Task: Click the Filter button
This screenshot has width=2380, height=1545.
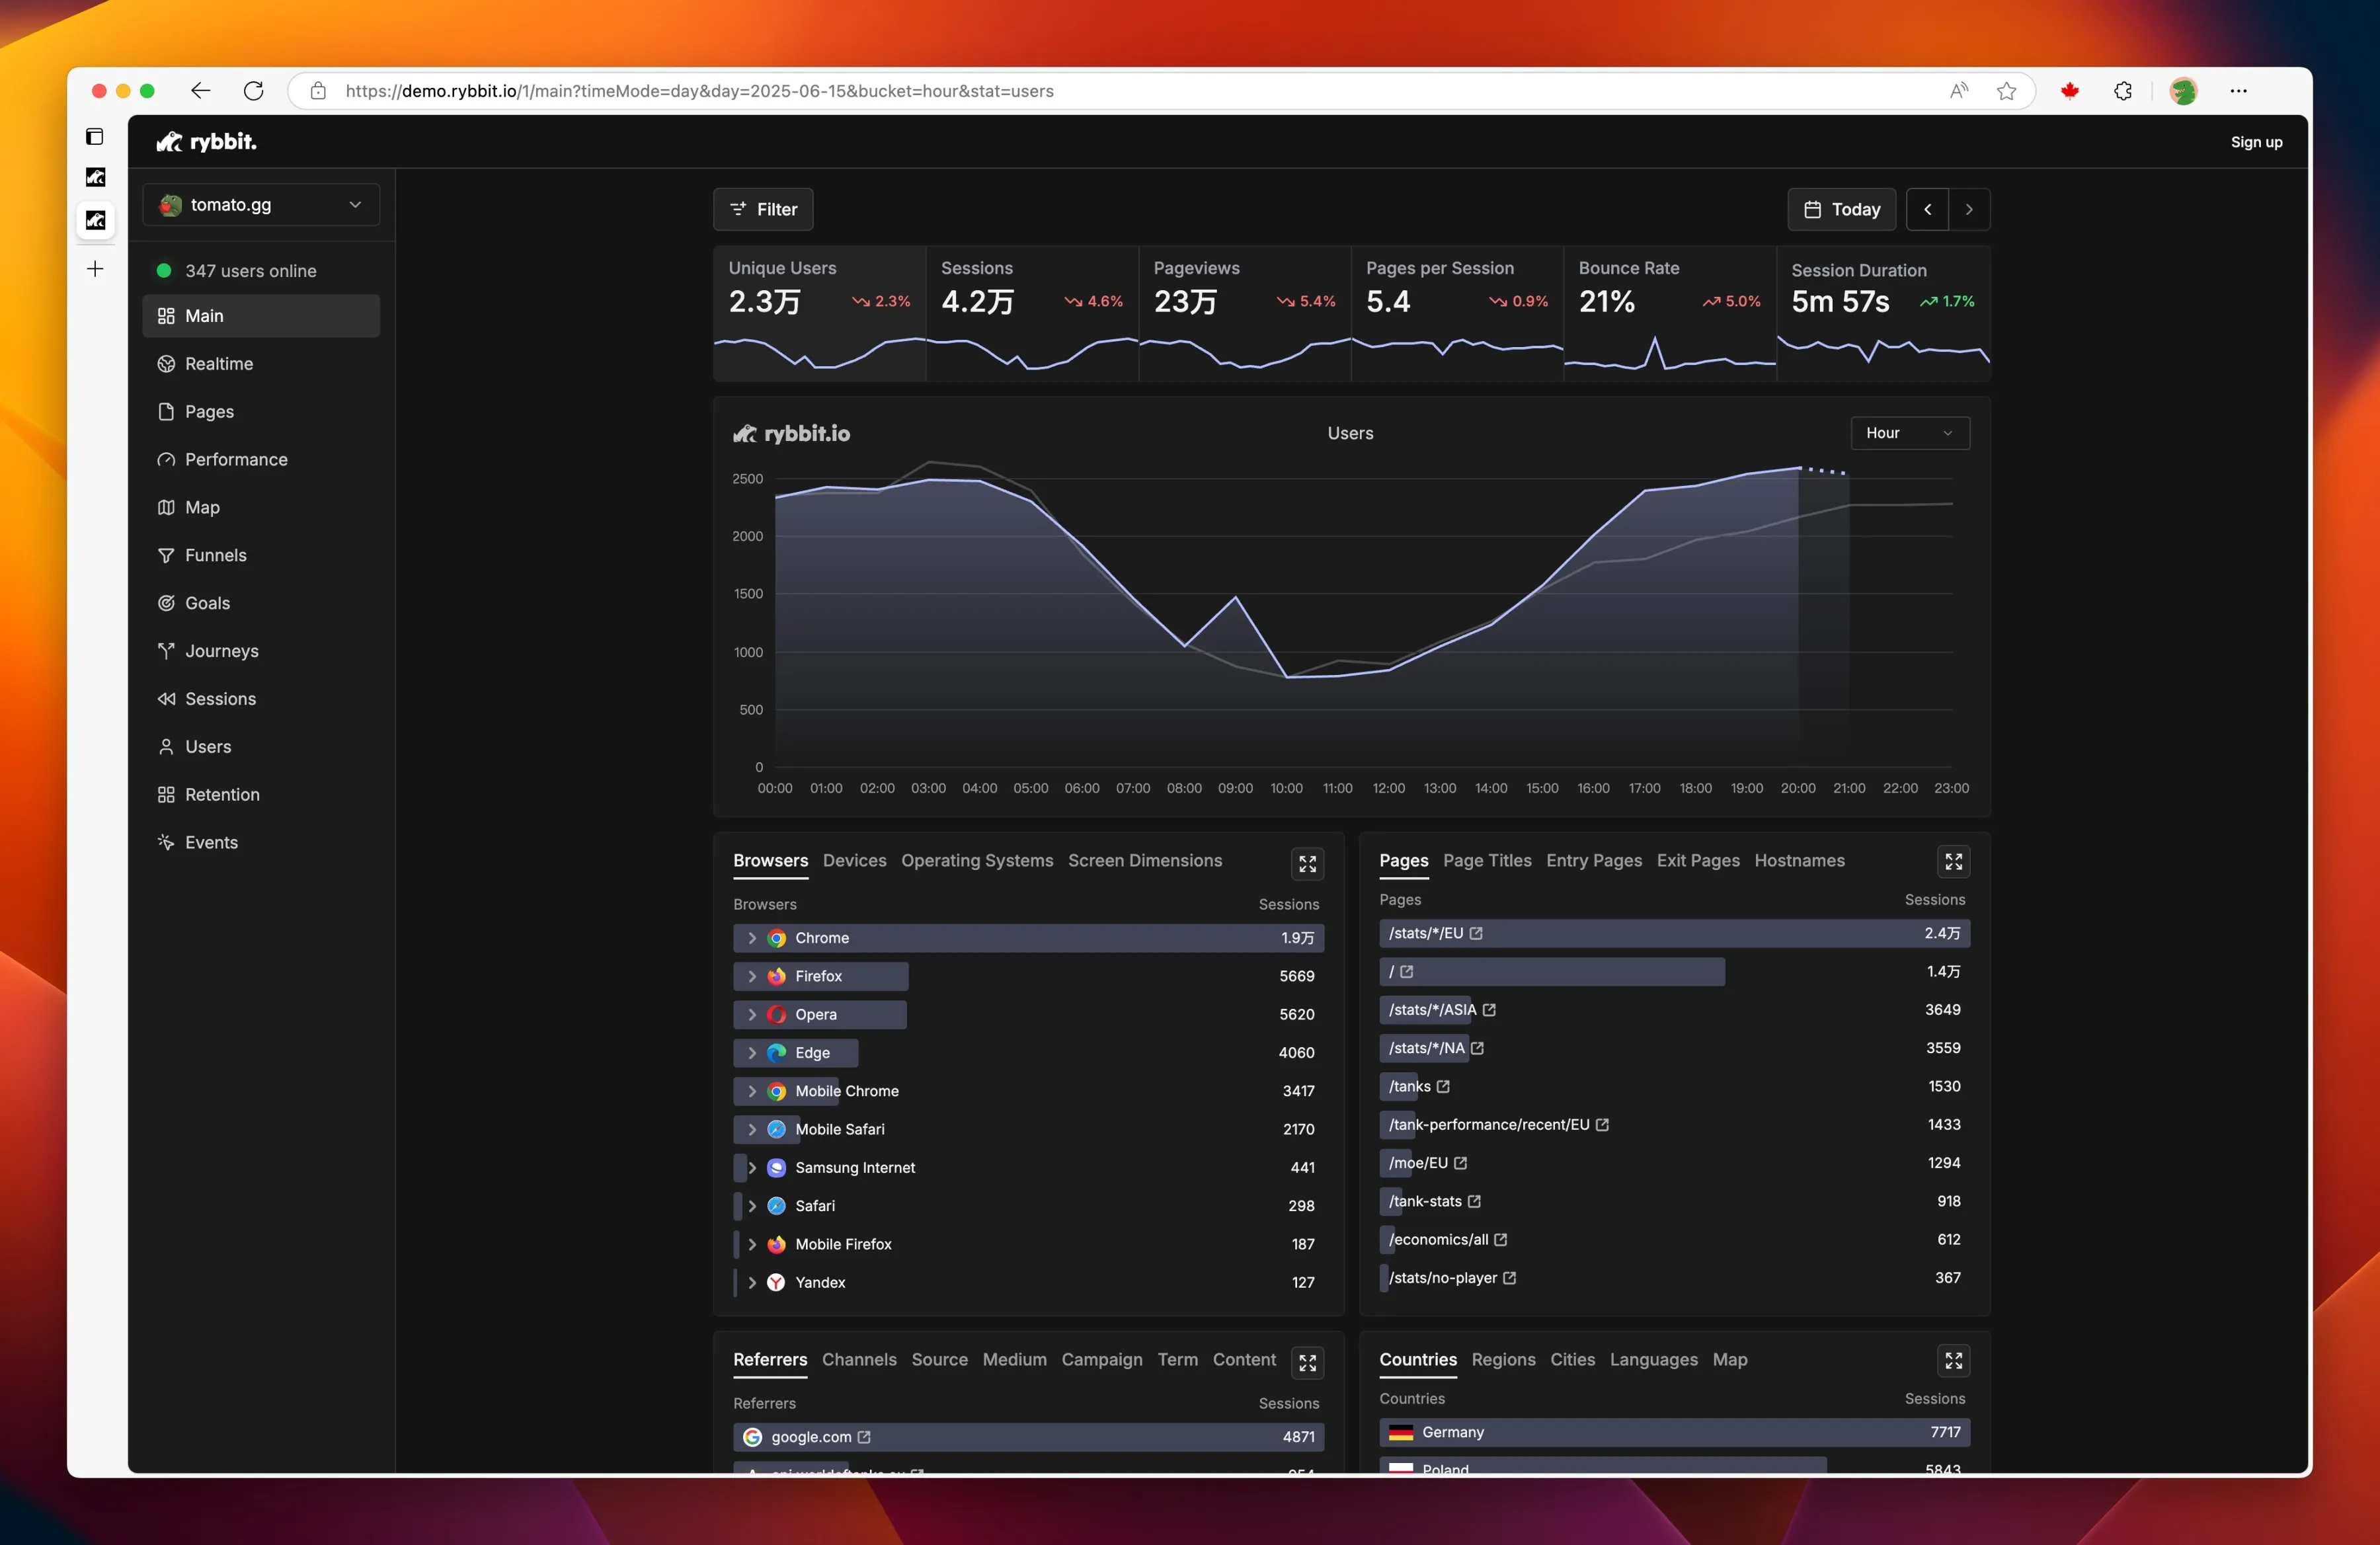Action: [x=763, y=209]
